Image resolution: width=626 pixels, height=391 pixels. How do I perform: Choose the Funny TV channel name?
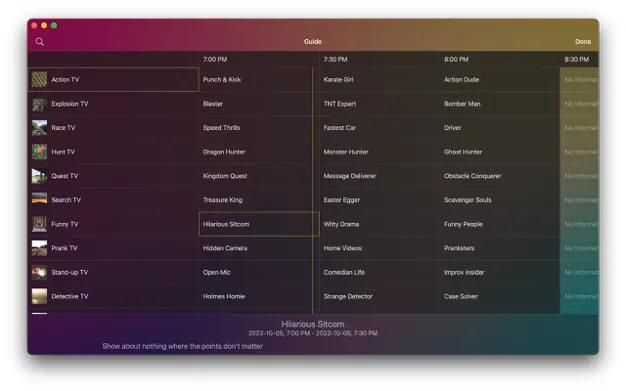point(65,224)
